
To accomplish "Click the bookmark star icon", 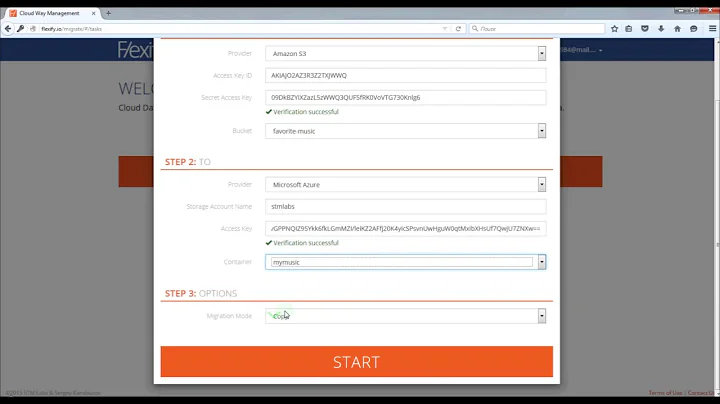I will coord(614,28).
